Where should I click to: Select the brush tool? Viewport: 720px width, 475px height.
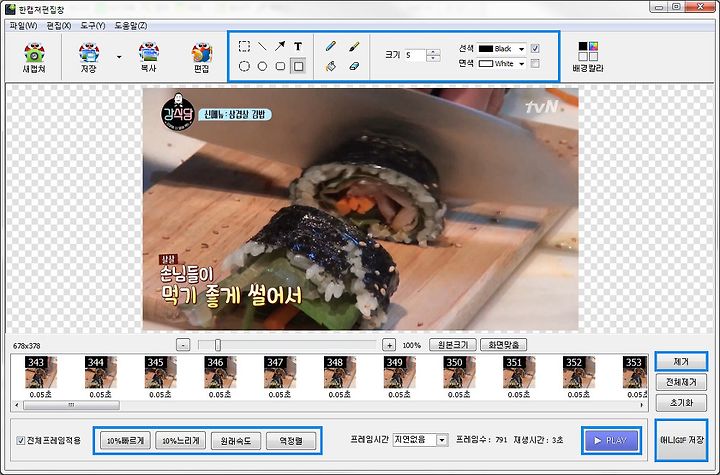(x=354, y=46)
